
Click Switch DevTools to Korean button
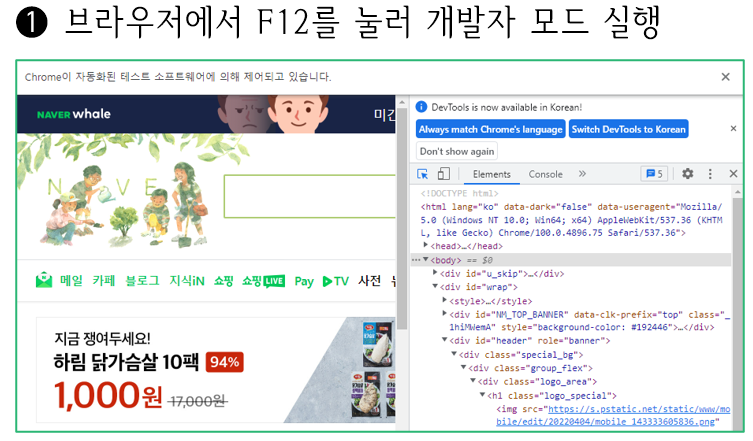tap(629, 129)
